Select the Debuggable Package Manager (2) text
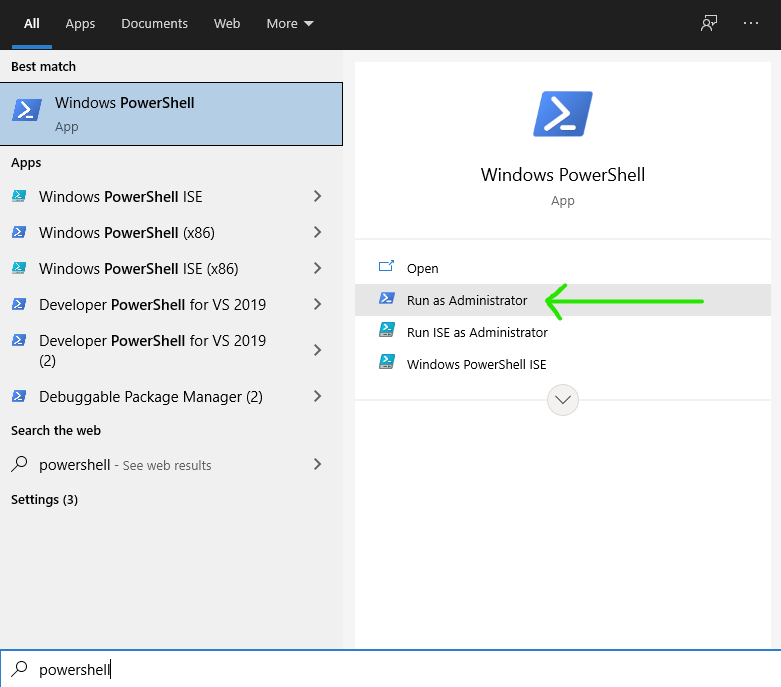 click(151, 397)
